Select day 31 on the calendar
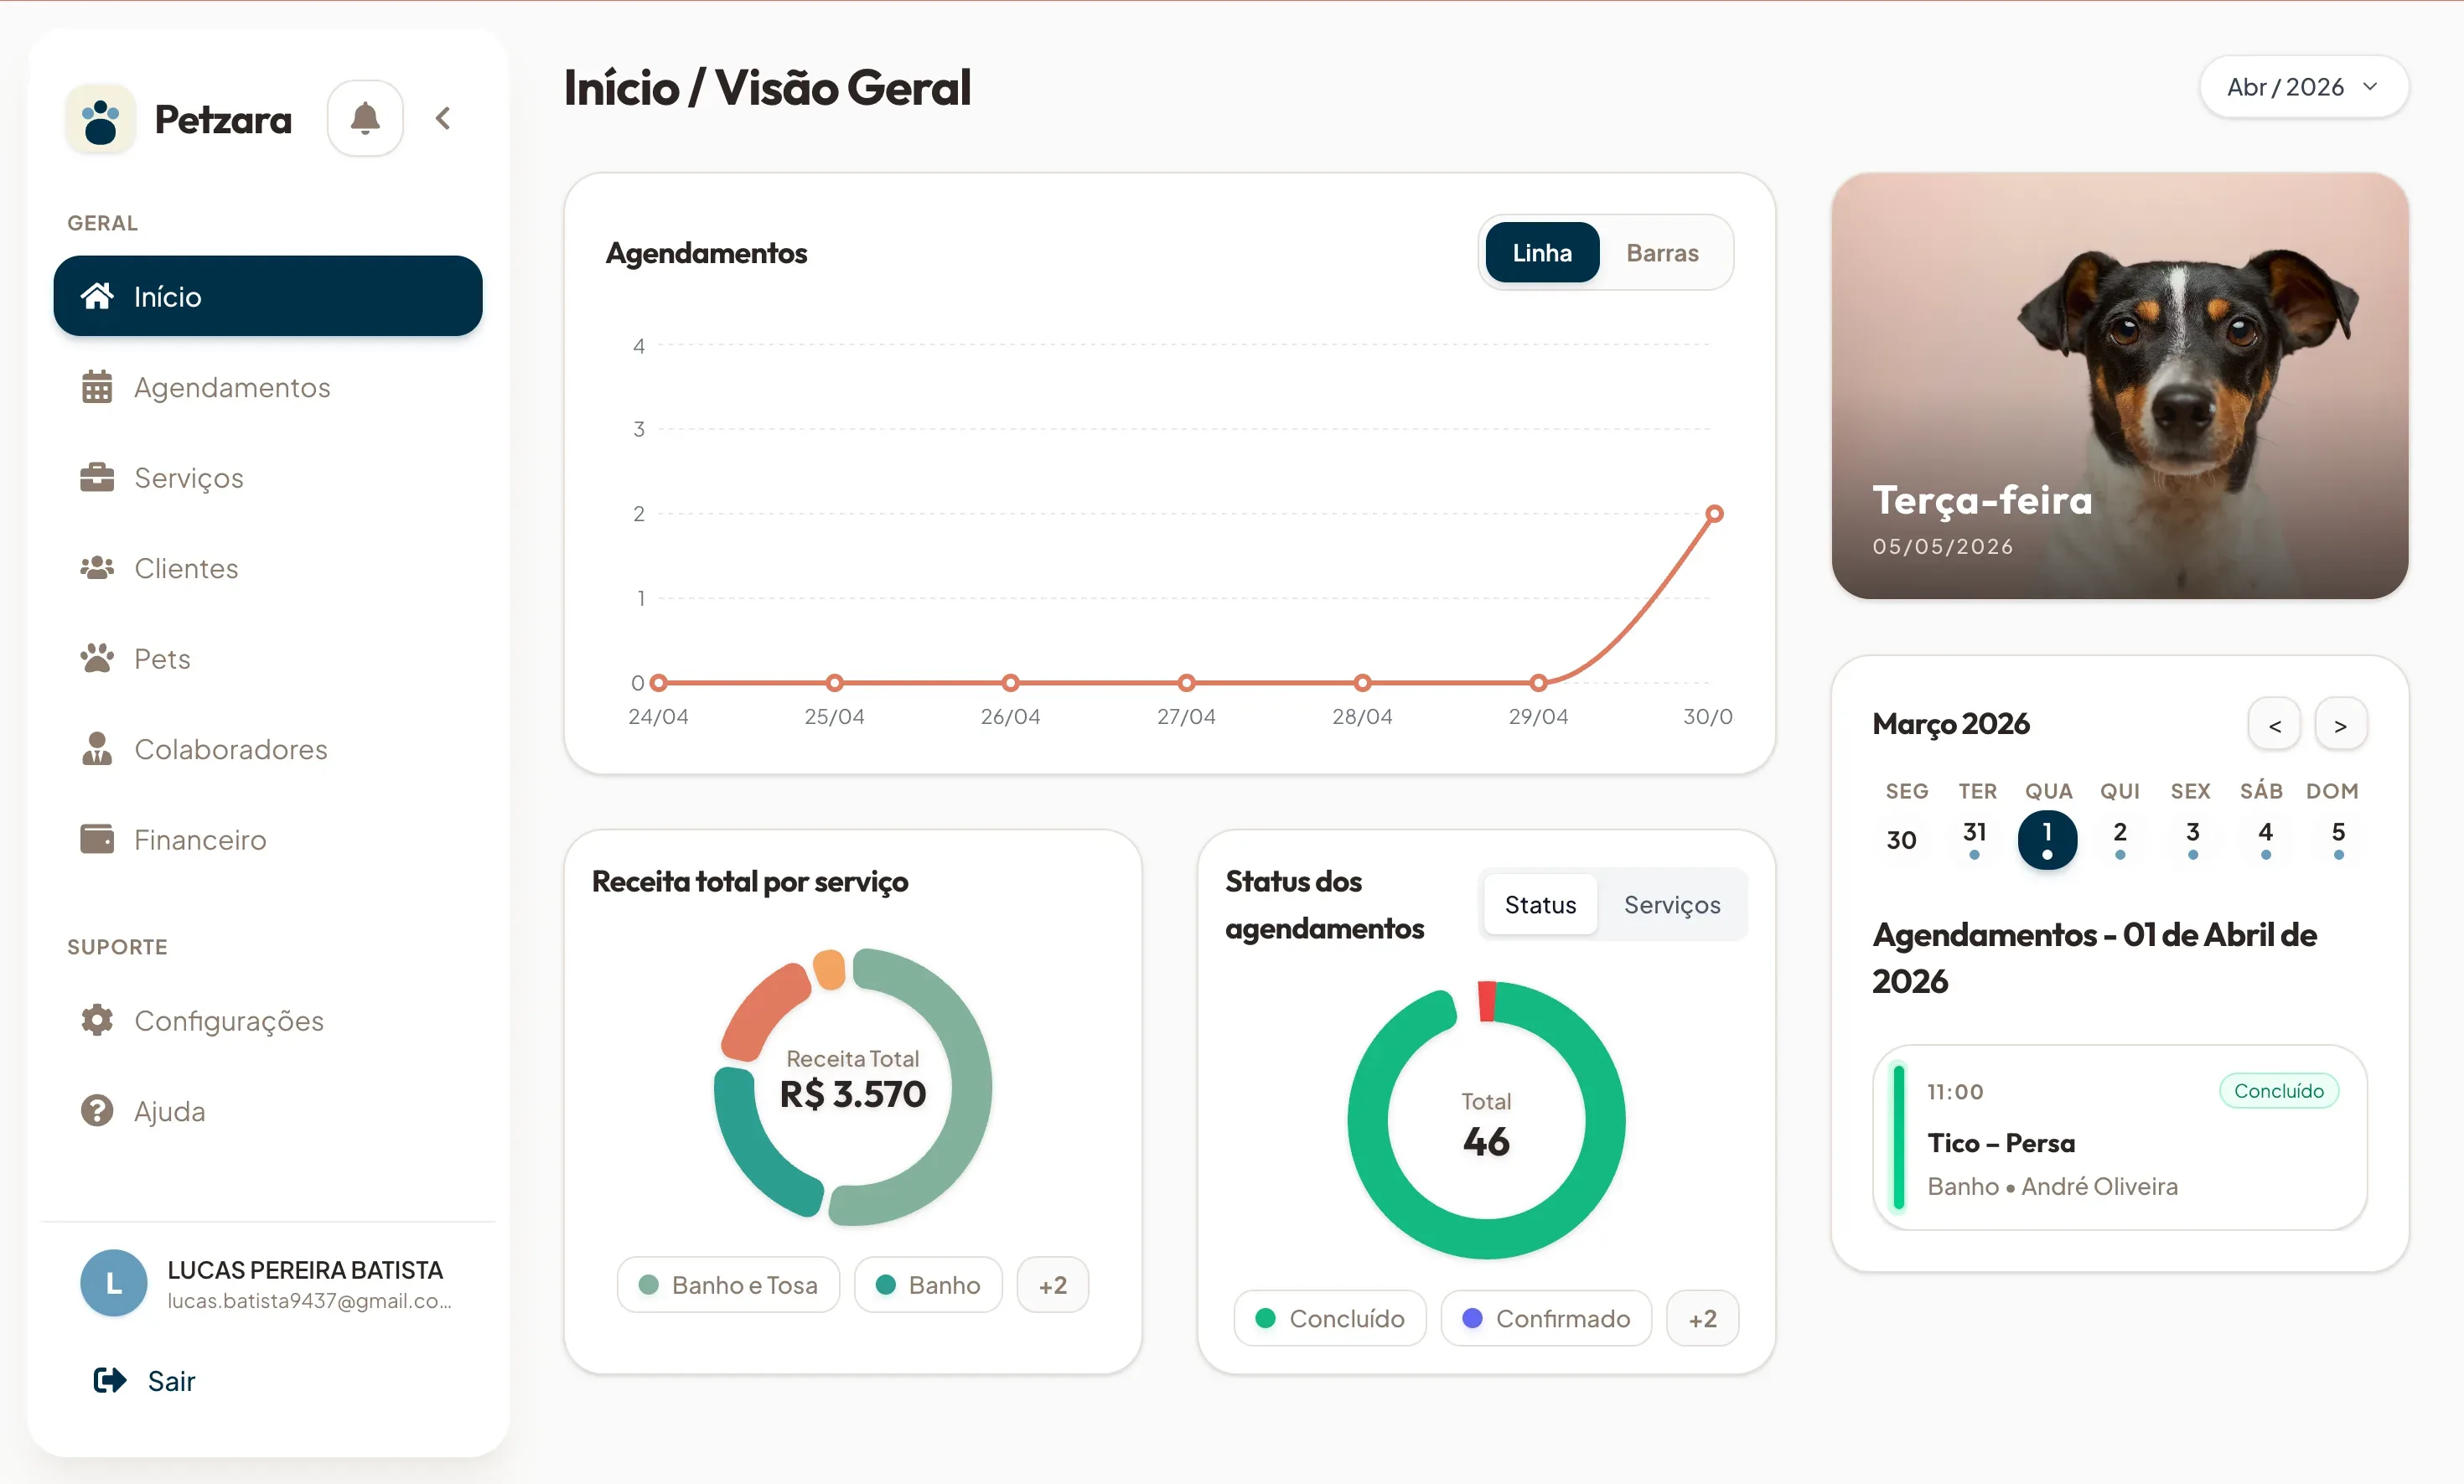The image size is (2464, 1484). pyautogui.click(x=1974, y=839)
